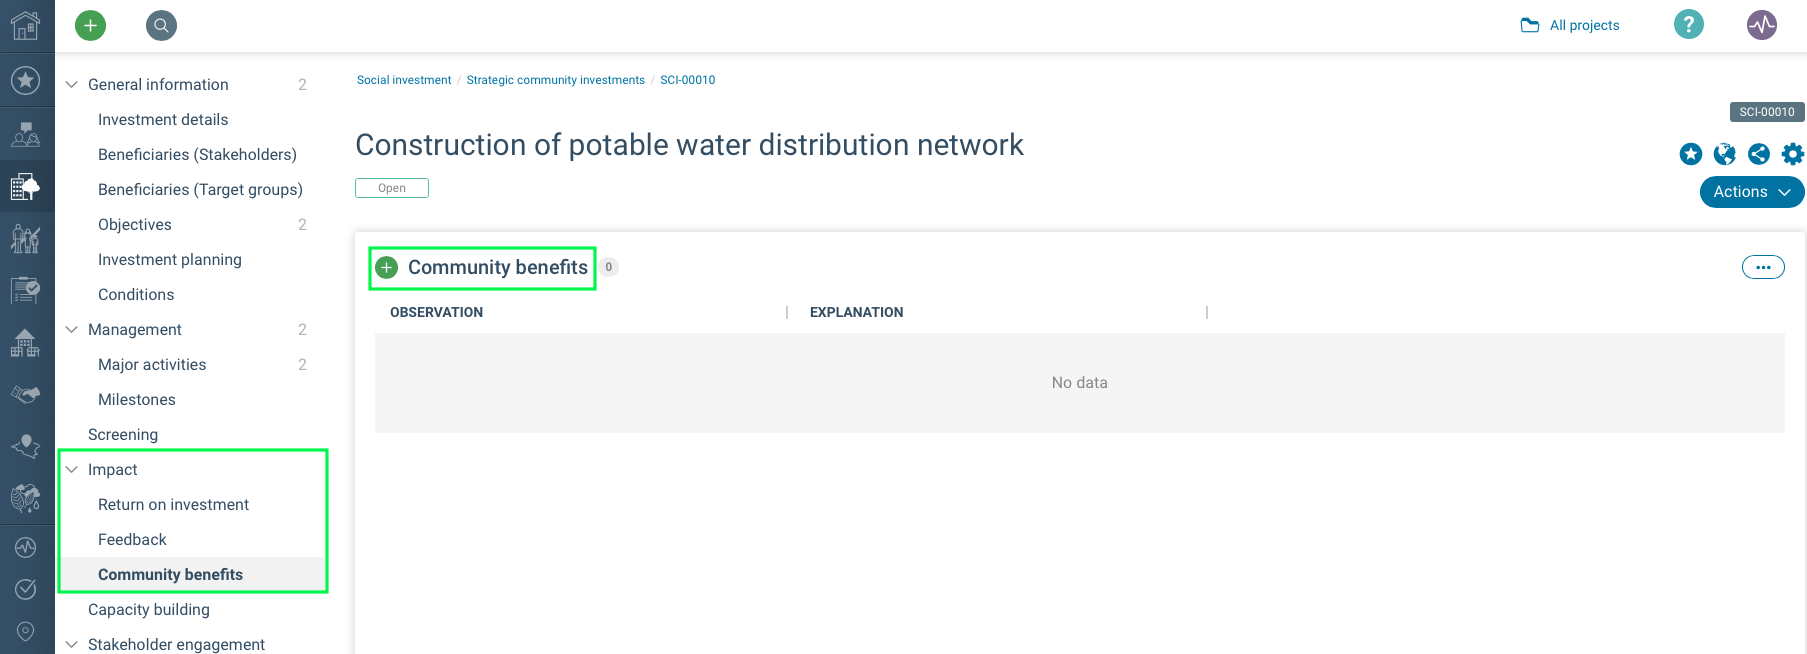This screenshot has height=654, width=1807.
Task: Click the handshake icon in sidebar
Action: pos(26,394)
